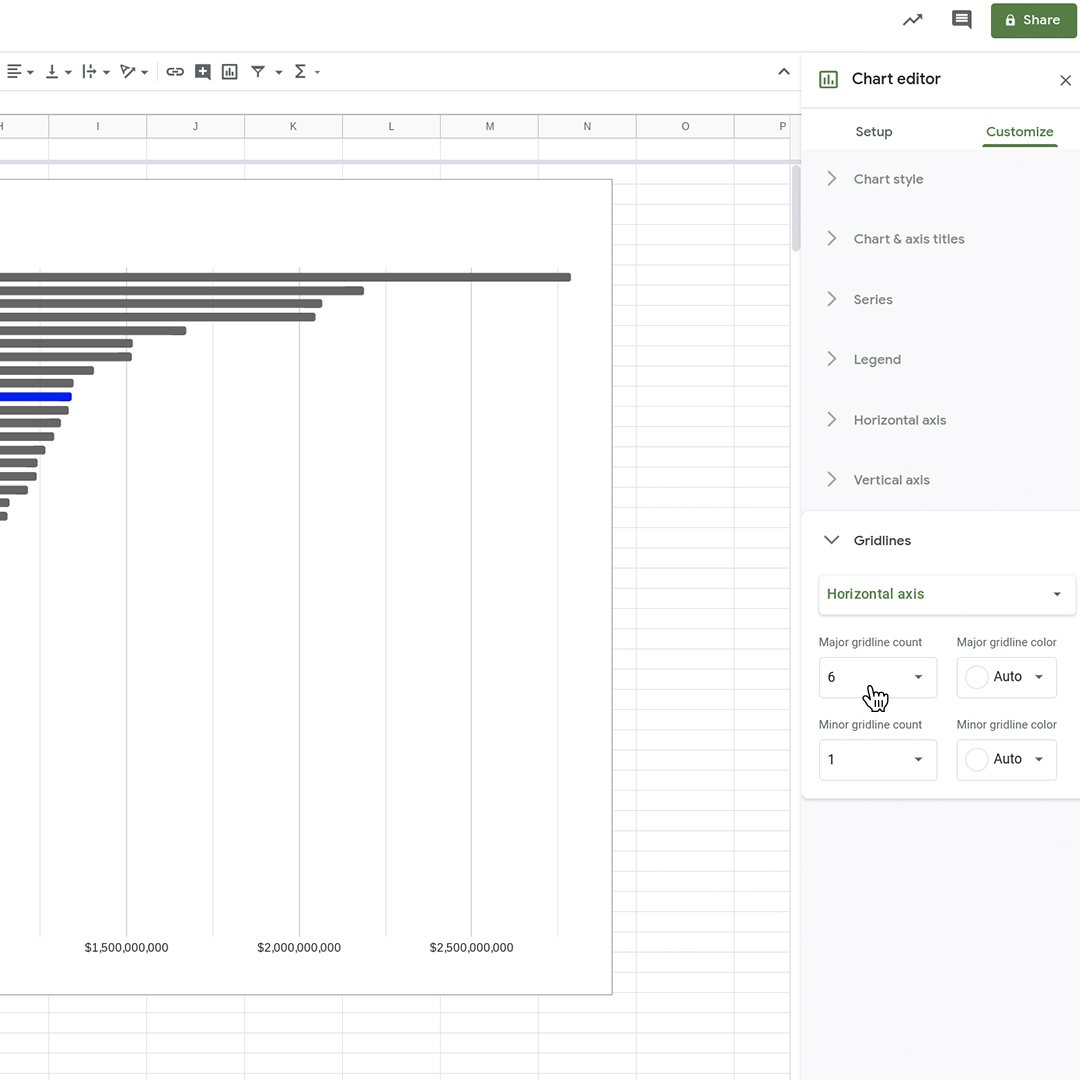Open the Major gridline color picker

point(1006,677)
